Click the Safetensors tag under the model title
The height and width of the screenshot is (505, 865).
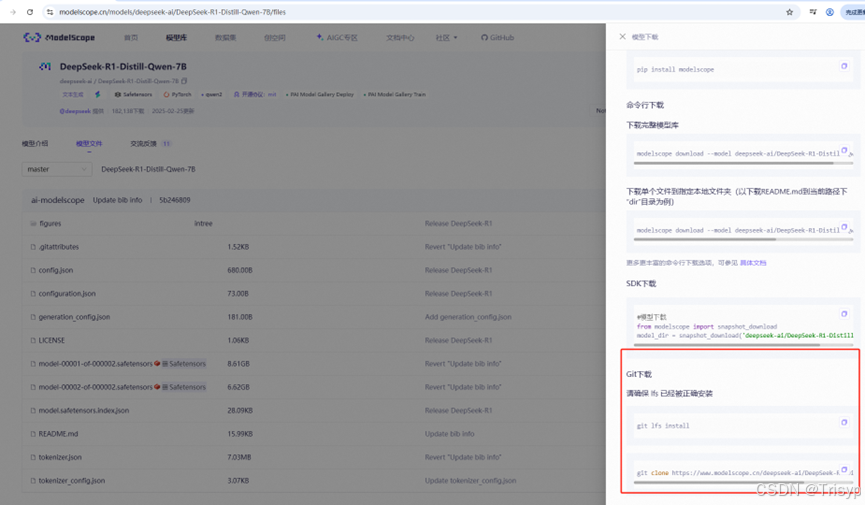pyautogui.click(x=133, y=94)
